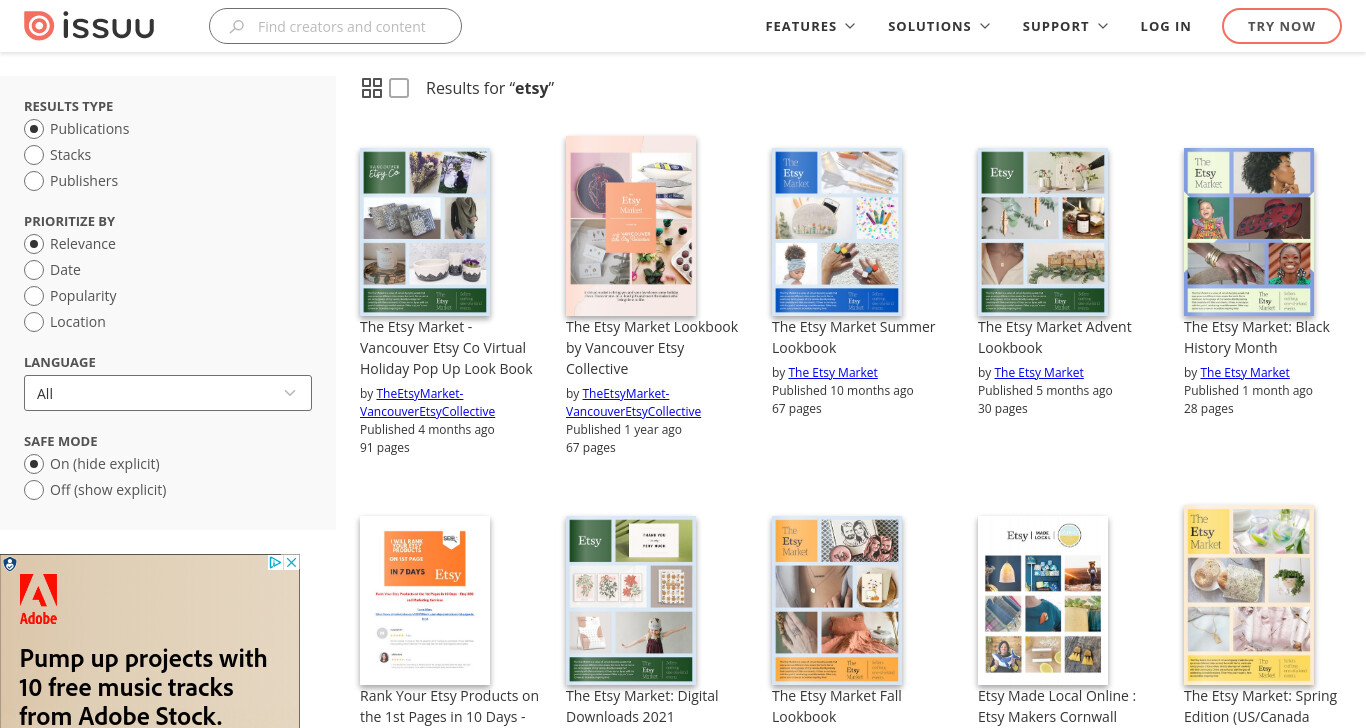Open The Etsy Market link under Advent Lookbook

click(1039, 372)
